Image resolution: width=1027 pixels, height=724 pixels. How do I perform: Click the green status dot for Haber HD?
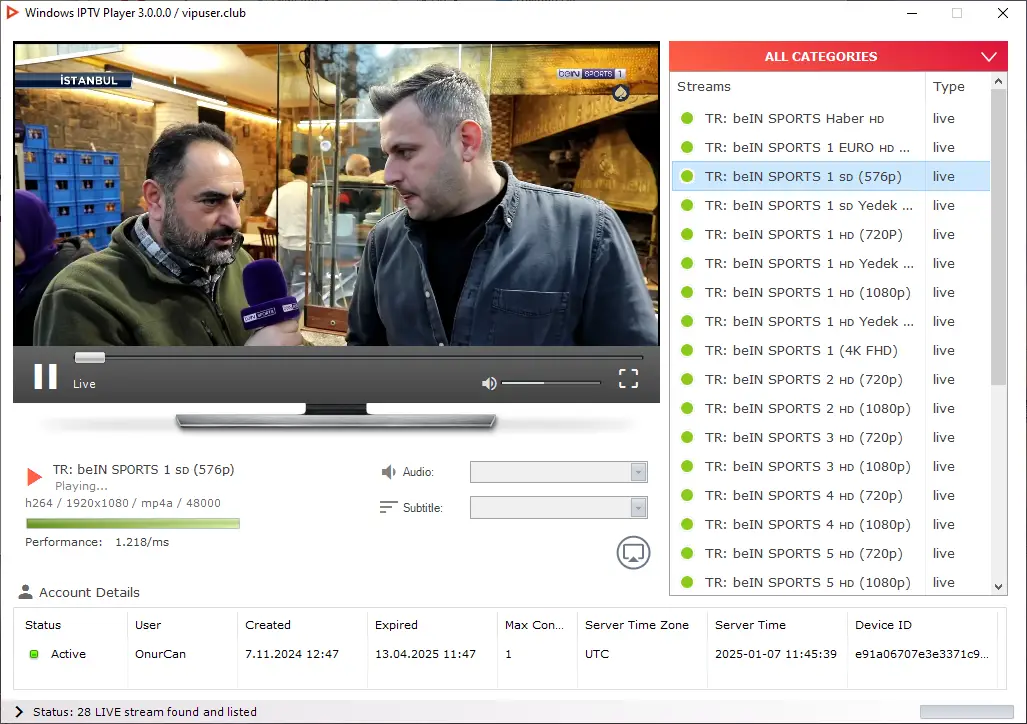coord(687,119)
